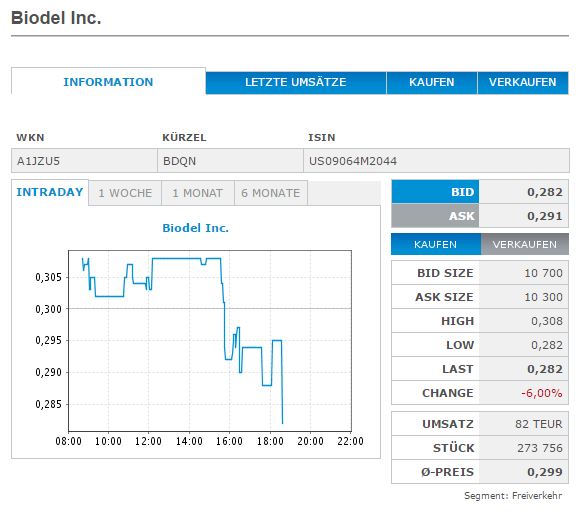Click the BID price 0,282
This screenshot has width=580, height=521.
click(x=545, y=192)
